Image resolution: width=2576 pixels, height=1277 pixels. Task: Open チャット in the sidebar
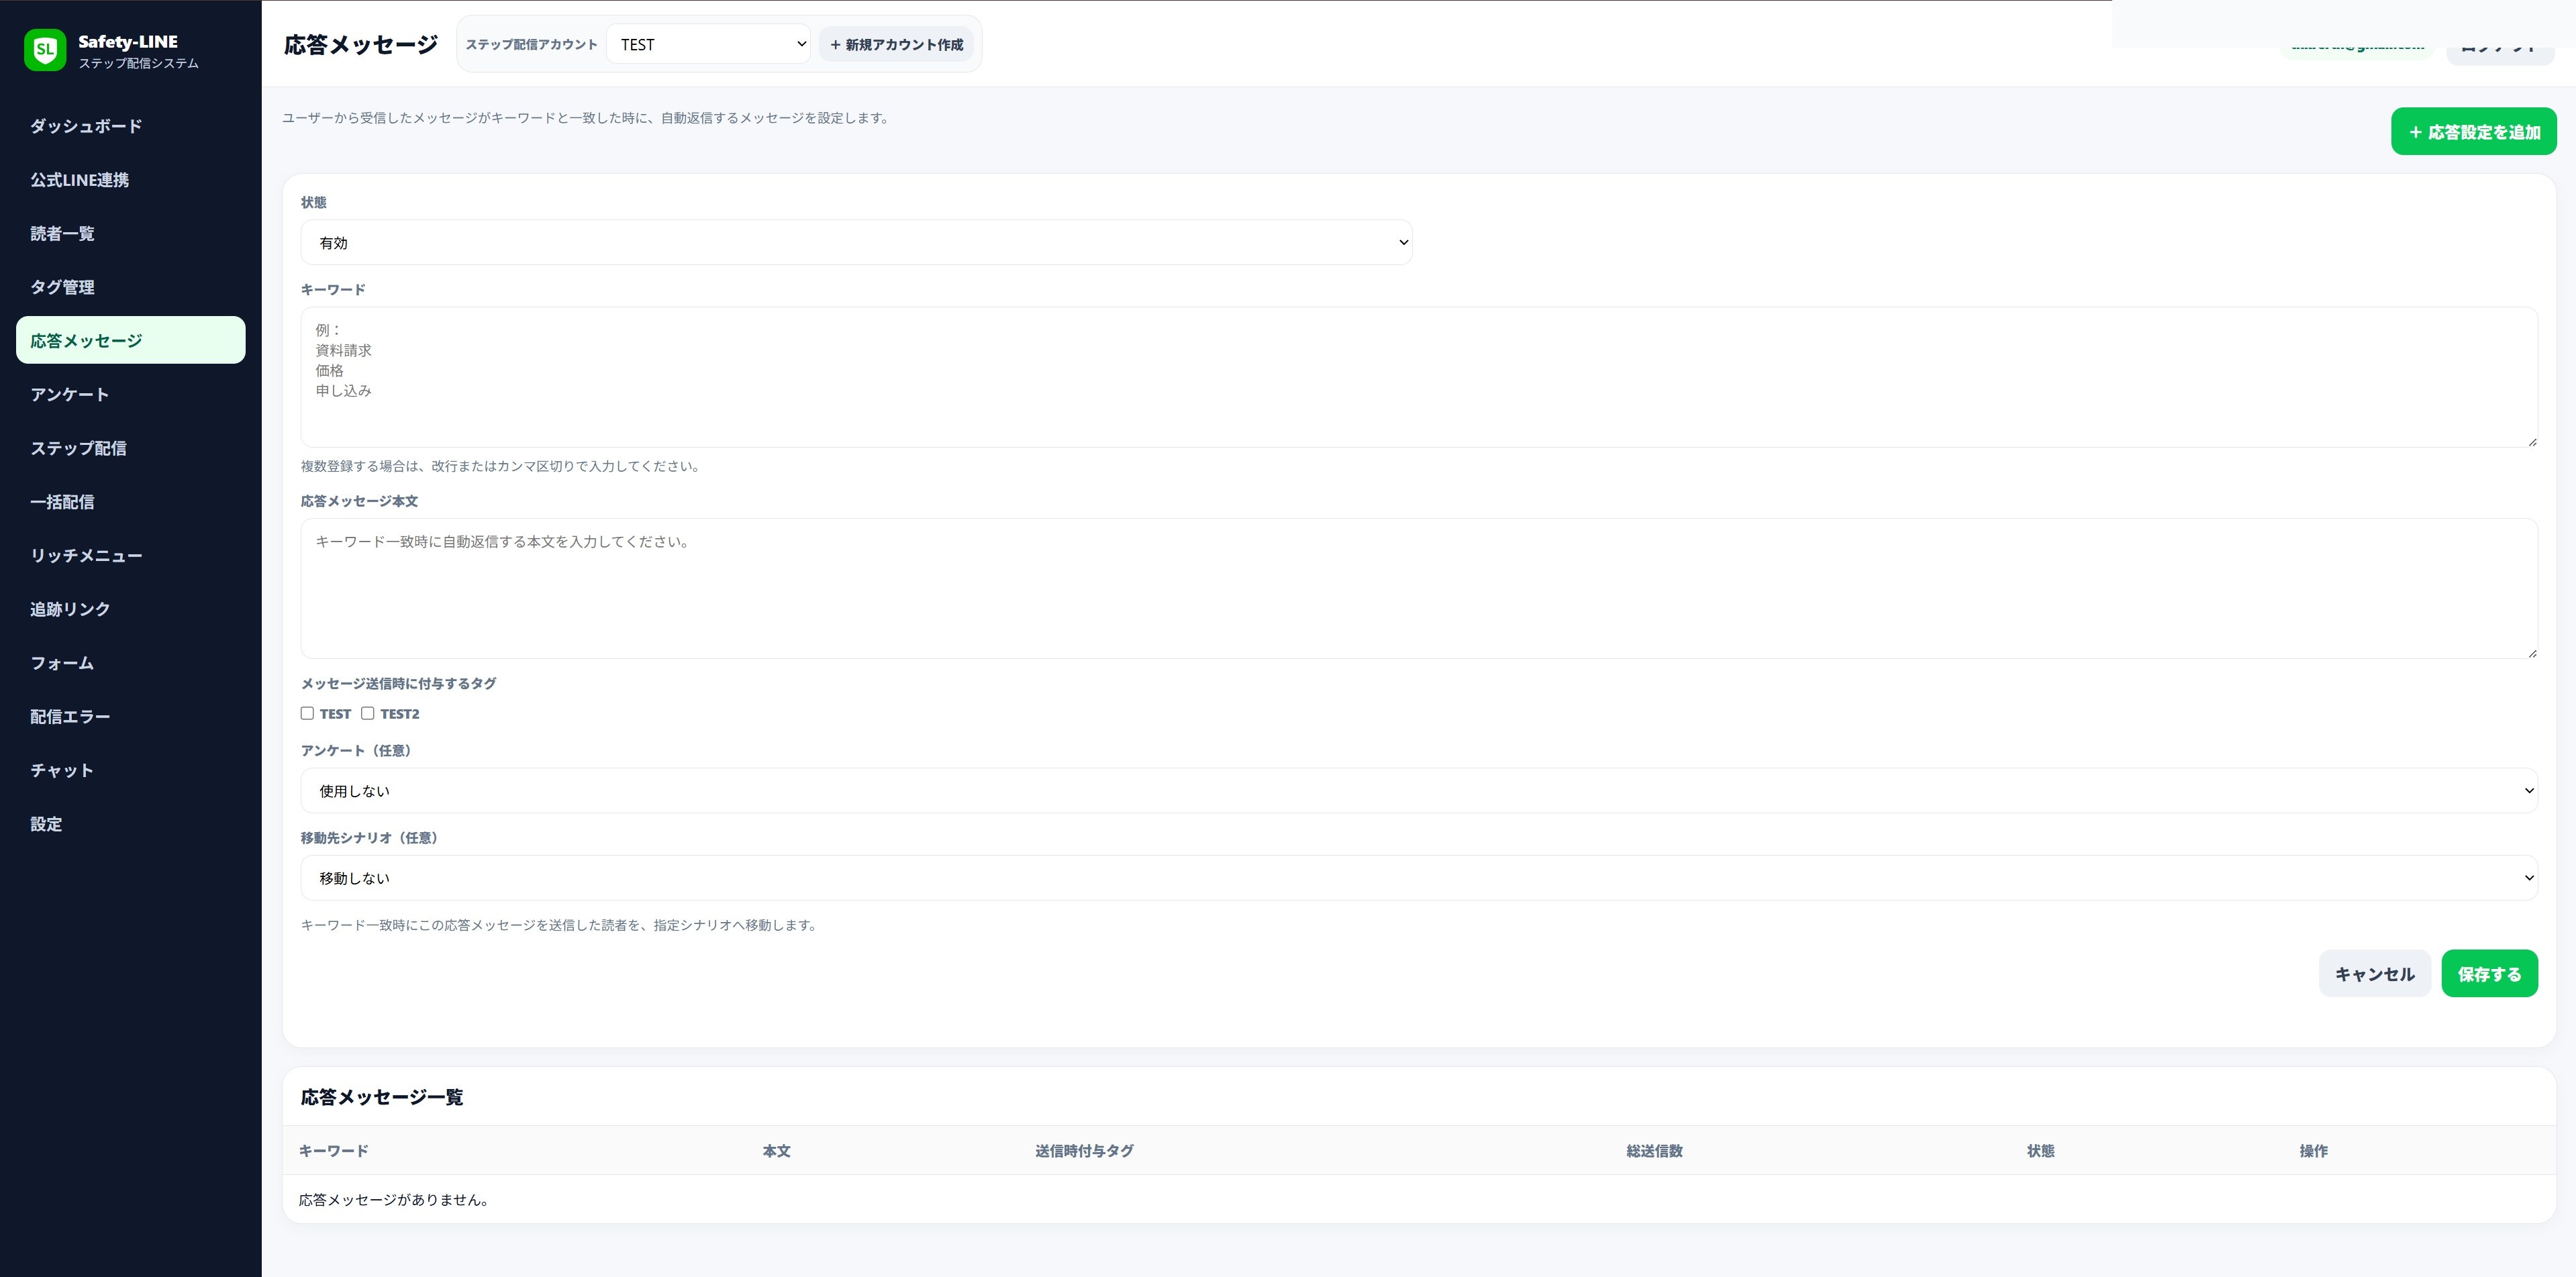[130, 770]
